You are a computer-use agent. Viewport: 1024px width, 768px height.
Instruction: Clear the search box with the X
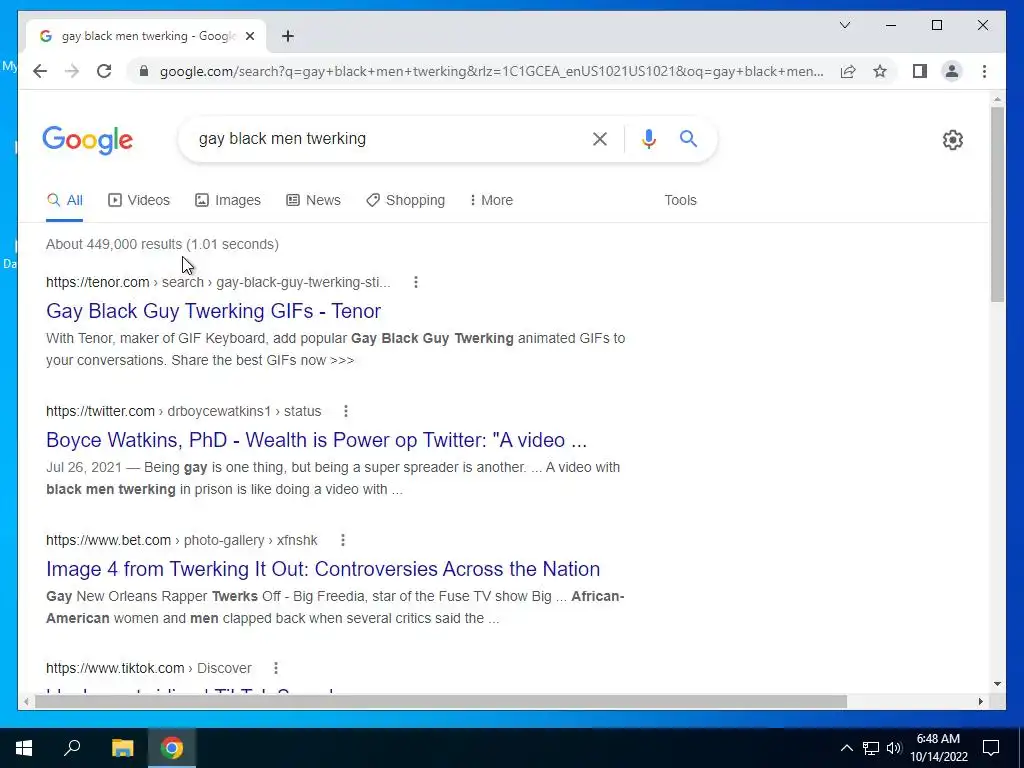[x=600, y=139]
